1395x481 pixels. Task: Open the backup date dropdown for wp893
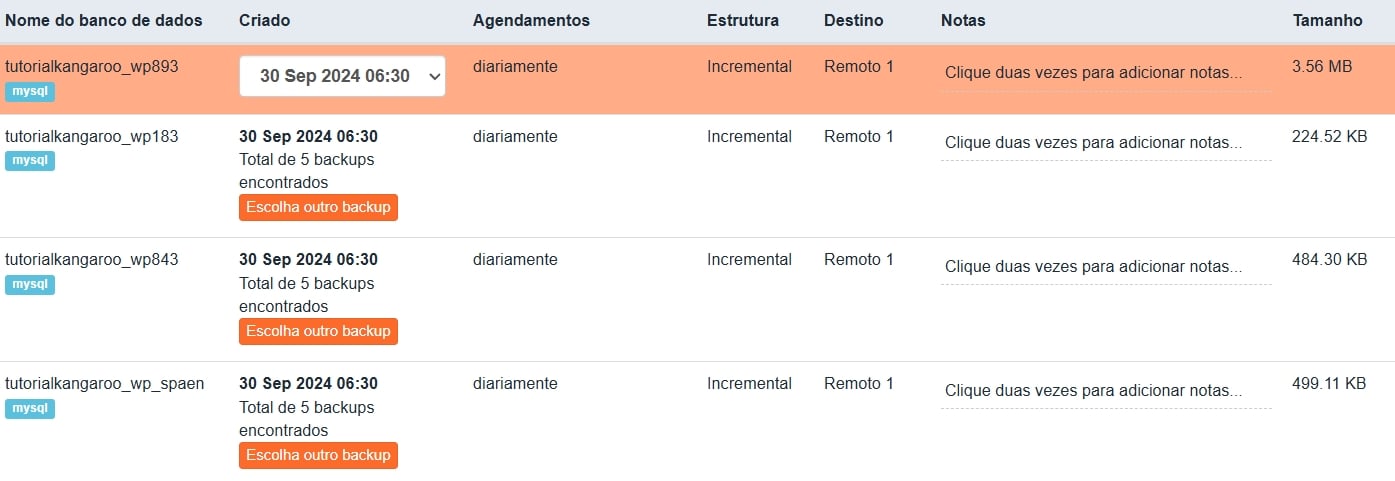(x=342, y=76)
